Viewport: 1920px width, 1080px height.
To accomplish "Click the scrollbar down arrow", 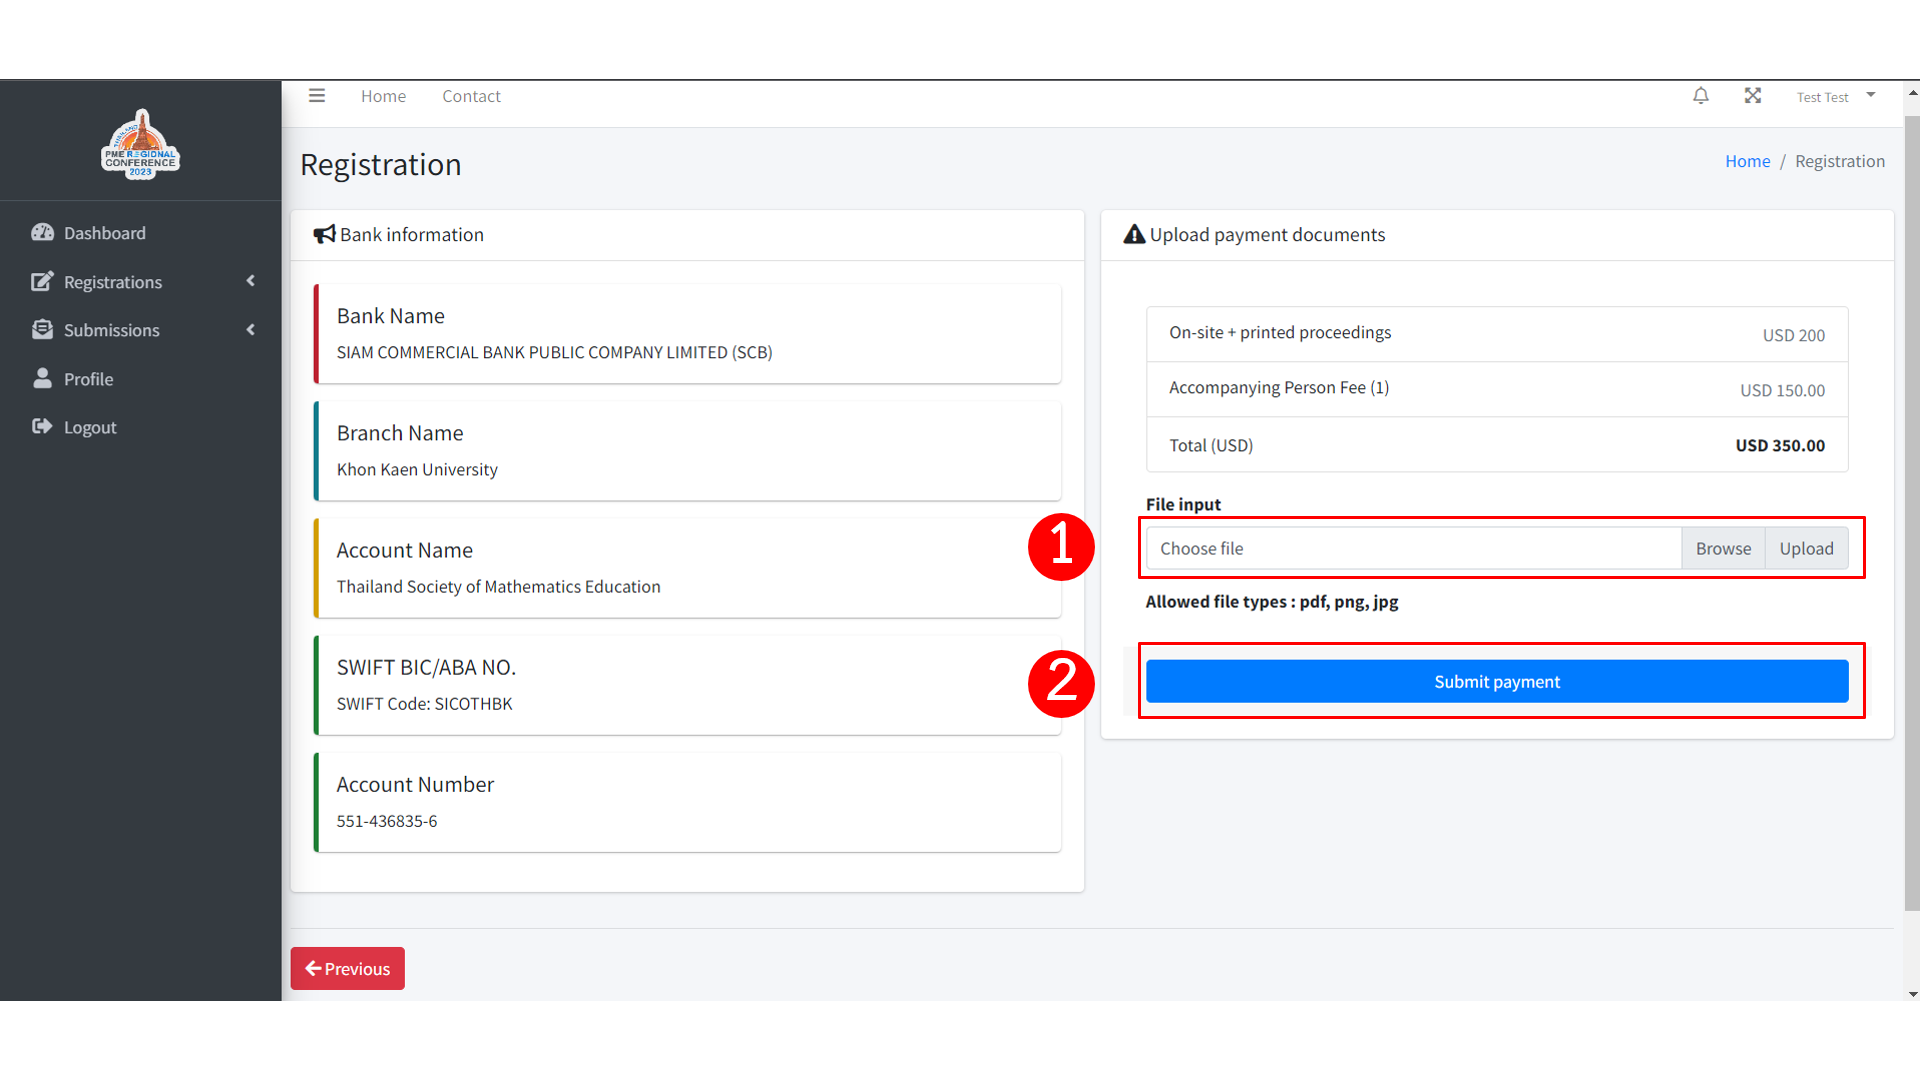I will click(x=1912, y=994).
